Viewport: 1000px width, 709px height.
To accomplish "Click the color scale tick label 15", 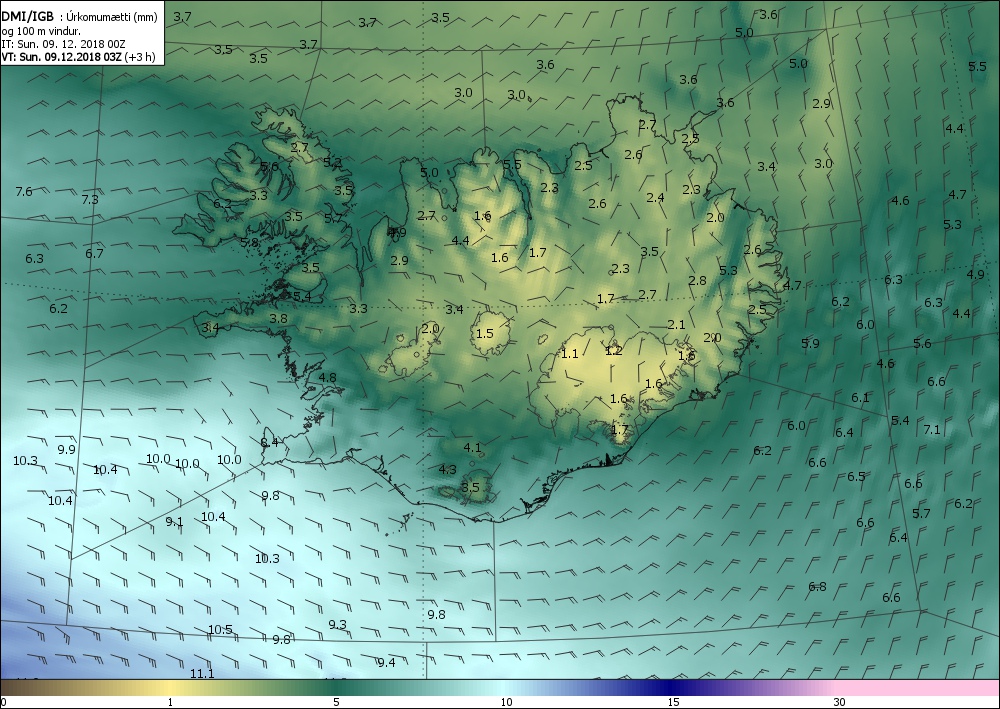I will pos(673,702).
